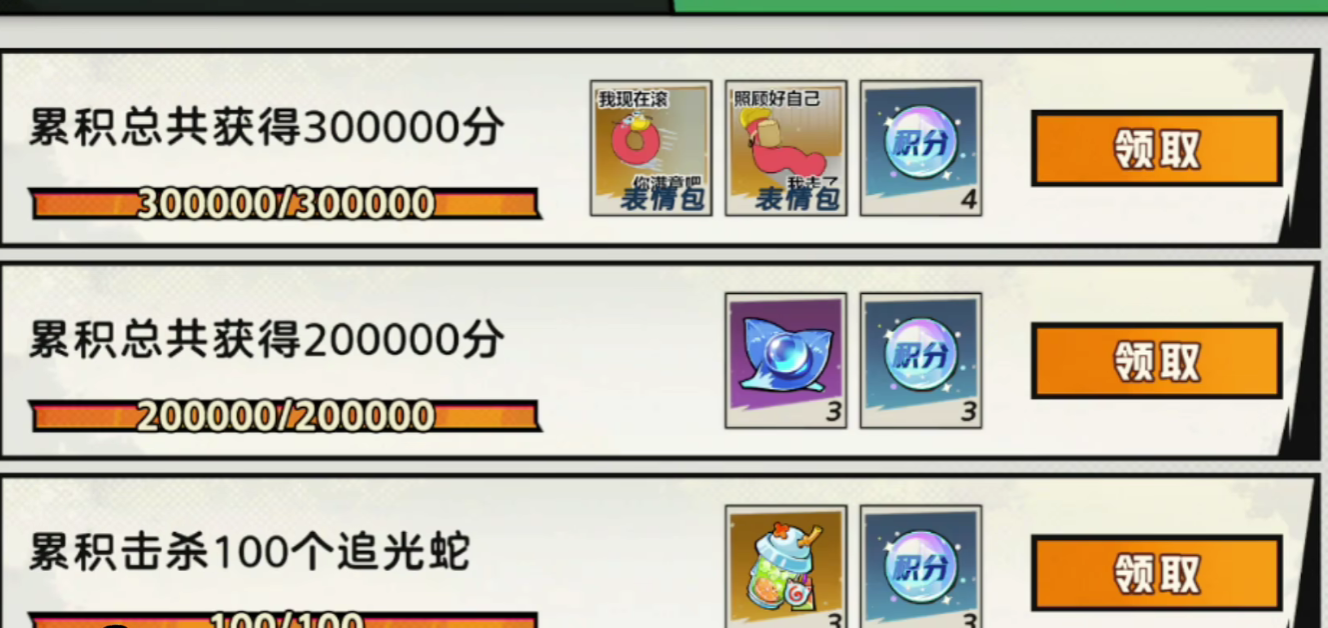Select the 累积总共获得300000分 task title
Image resolution: width=1328 pixels, height=628 pixels.
click(x=266, y=128)
